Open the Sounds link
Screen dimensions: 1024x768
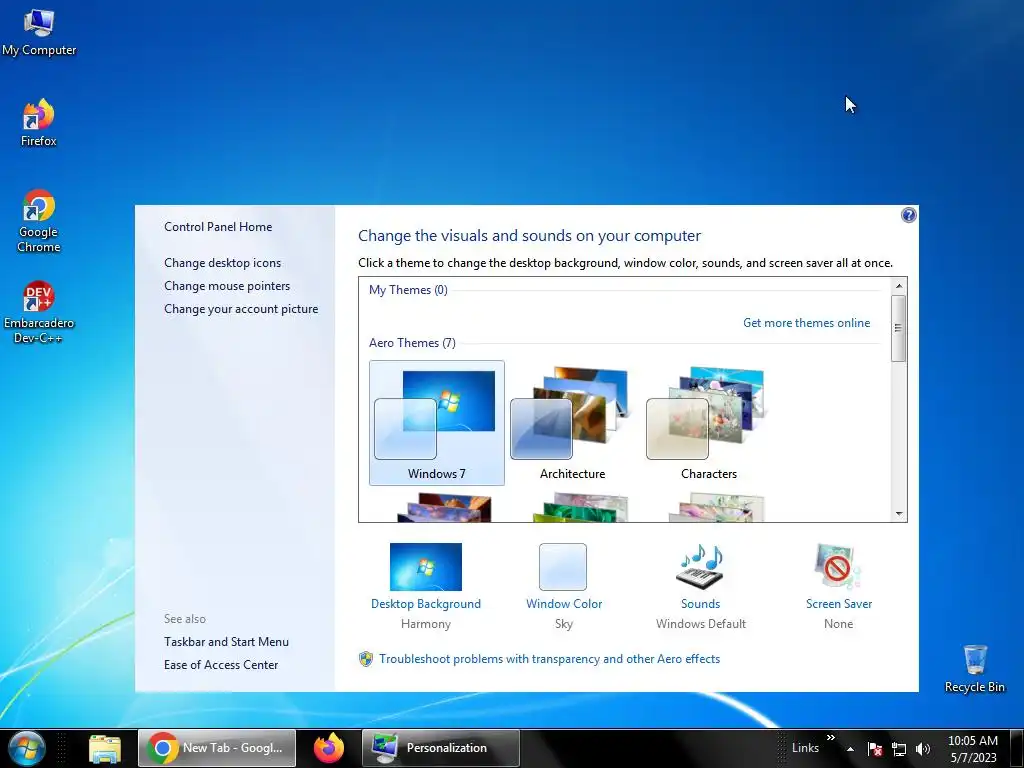click(x=700, y=604)
